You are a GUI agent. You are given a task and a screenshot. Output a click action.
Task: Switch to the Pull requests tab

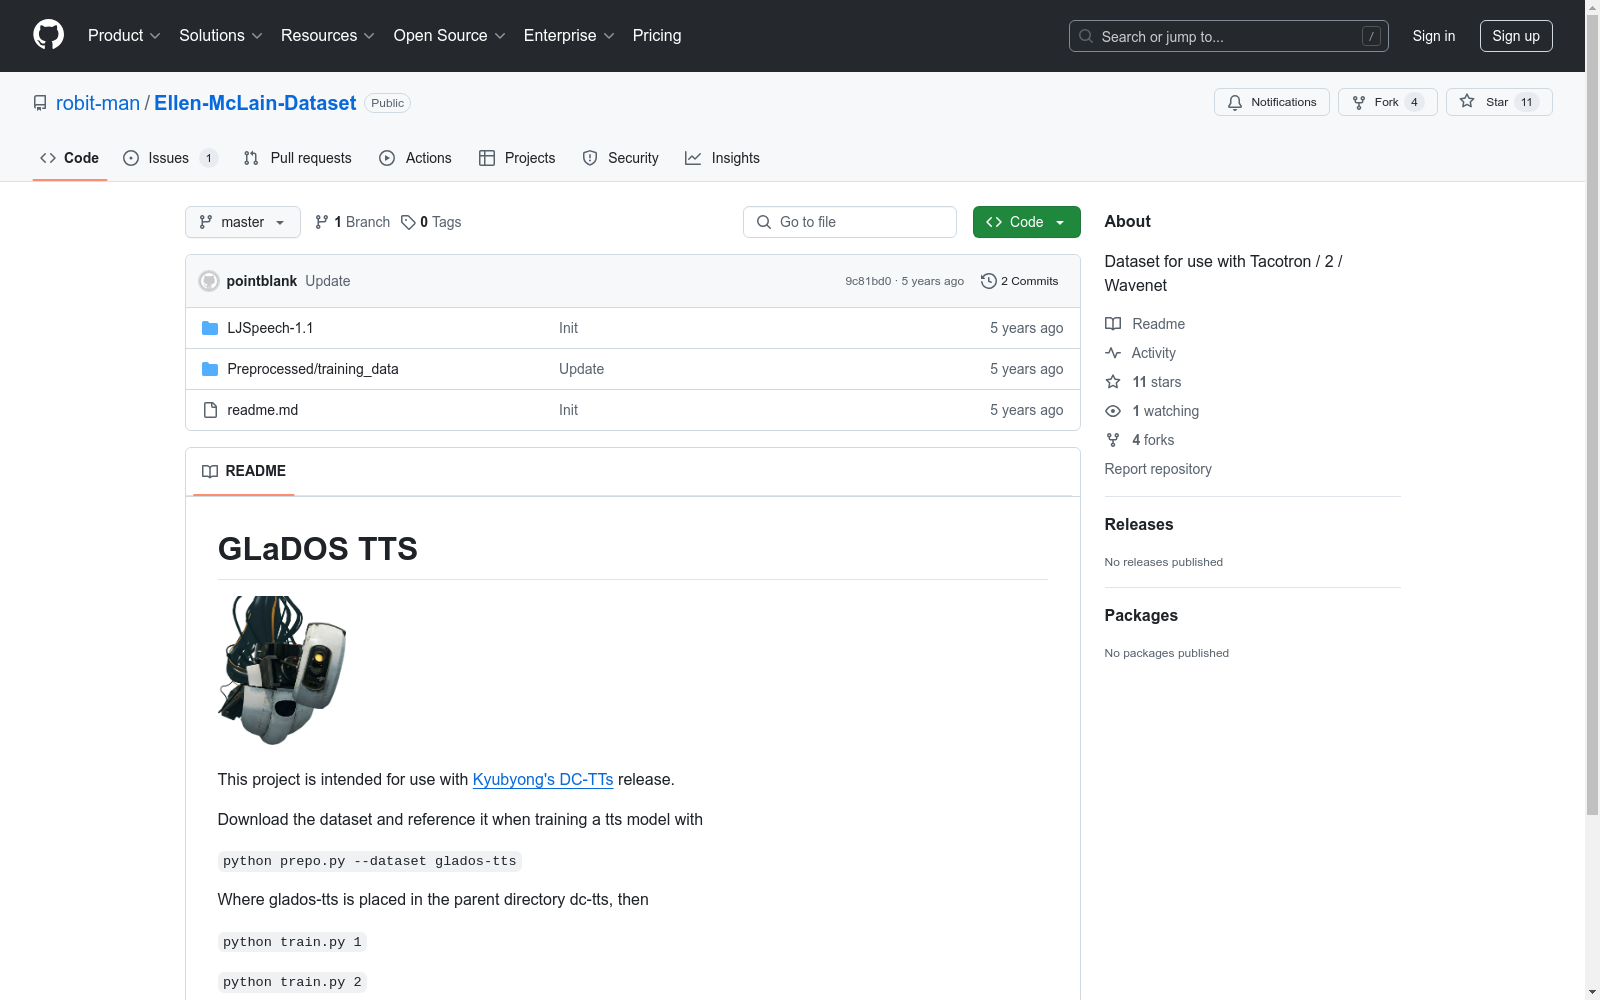click(x=298, y=158)
